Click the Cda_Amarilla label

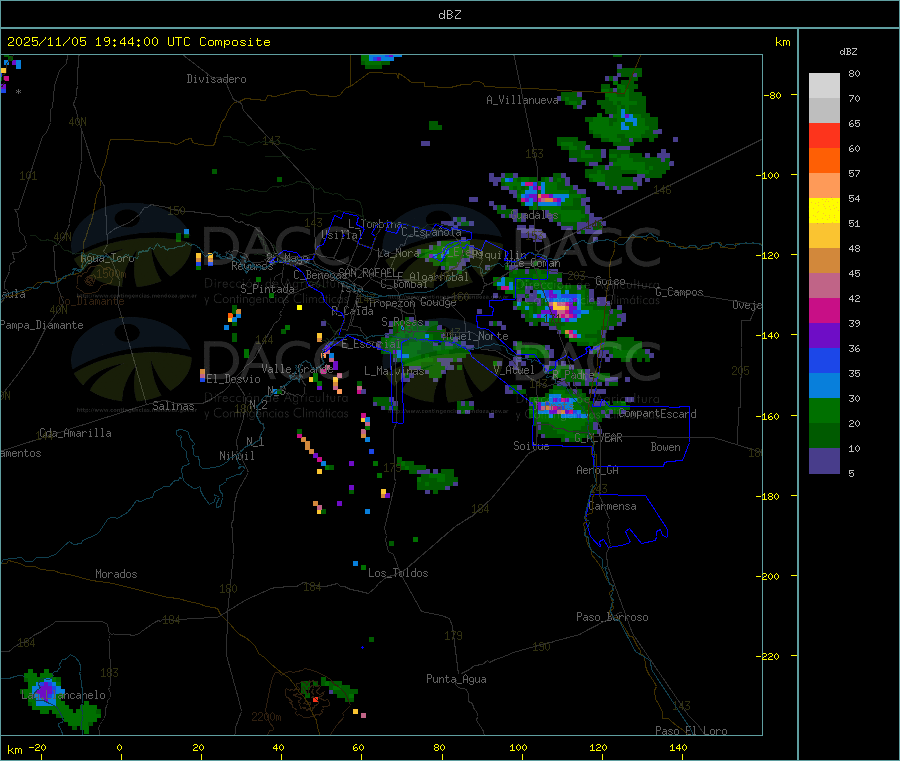pos(75,433)
